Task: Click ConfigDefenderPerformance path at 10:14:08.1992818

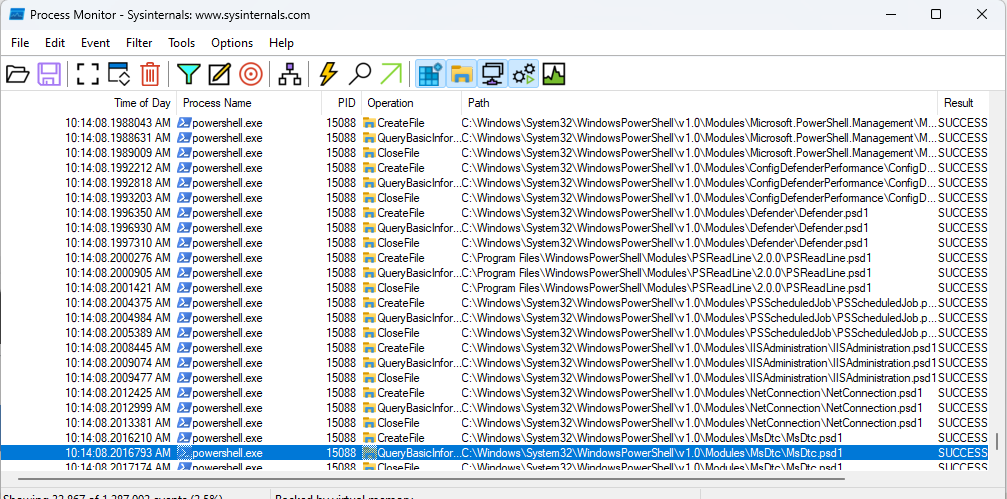Action: (699, 183)
